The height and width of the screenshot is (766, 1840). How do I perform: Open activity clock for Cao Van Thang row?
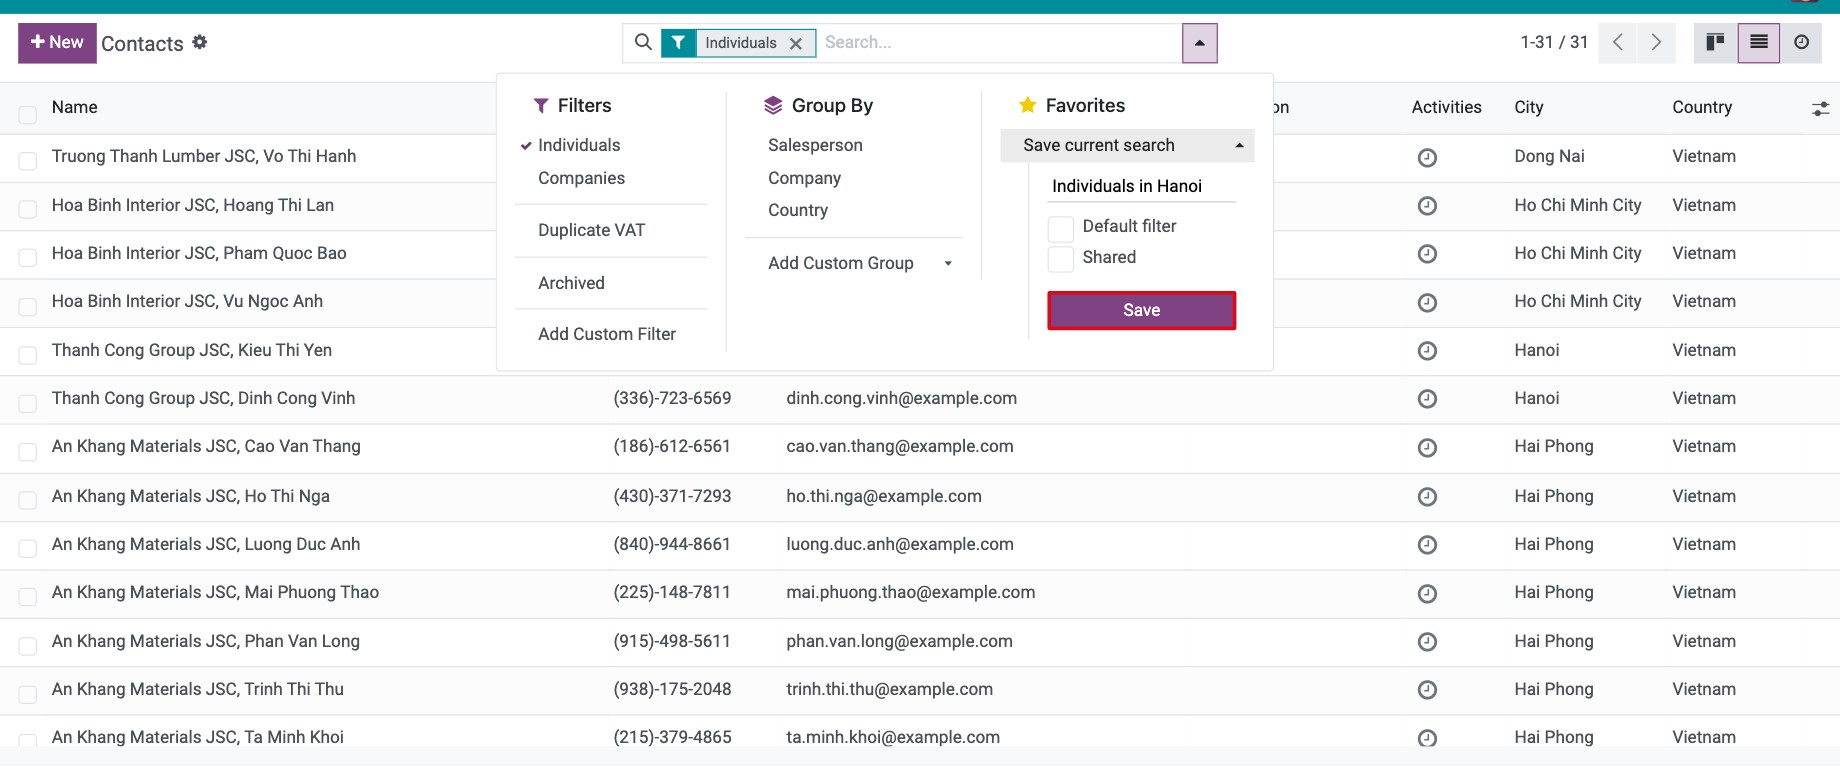[1427, 447]
